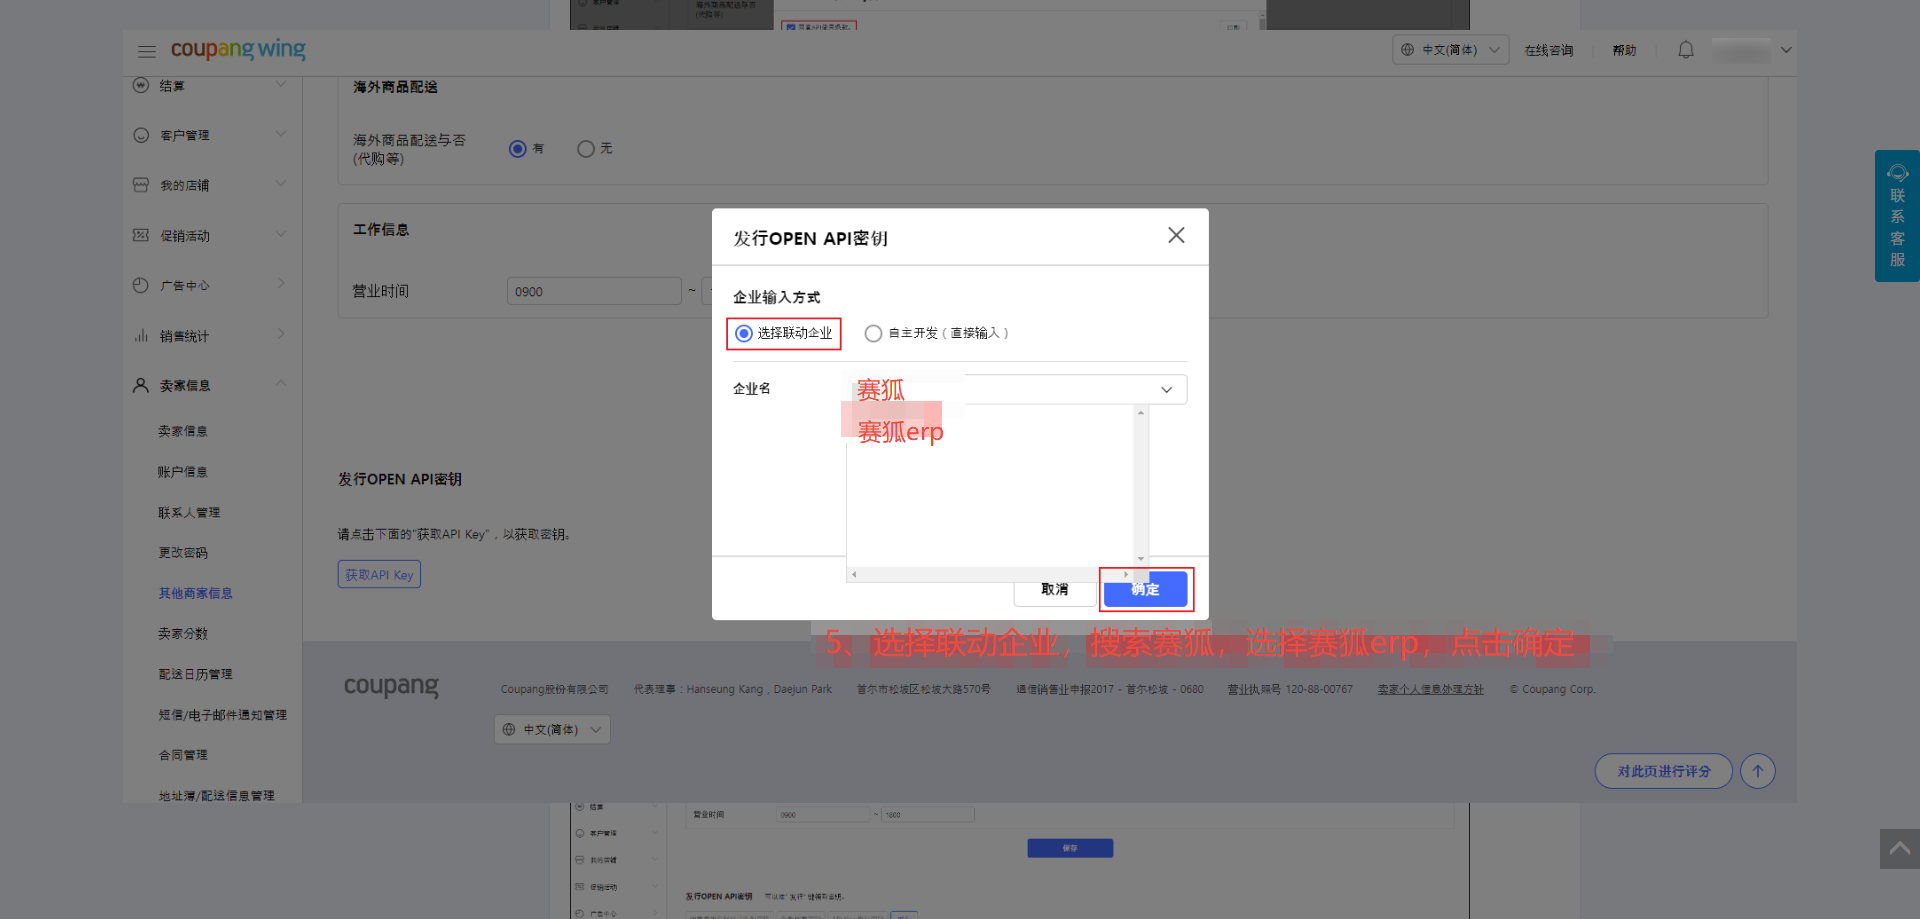Open the account dropdown arrow in the header
The width and height of the screenshot is (1920, 919).
tap(1786, 50)
